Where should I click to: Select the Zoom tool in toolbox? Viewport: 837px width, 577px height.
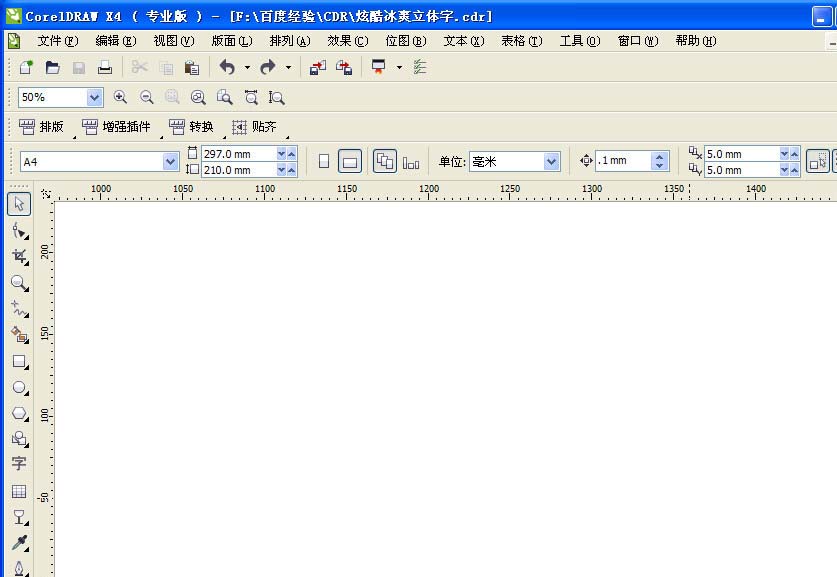[x=19, y=283]
